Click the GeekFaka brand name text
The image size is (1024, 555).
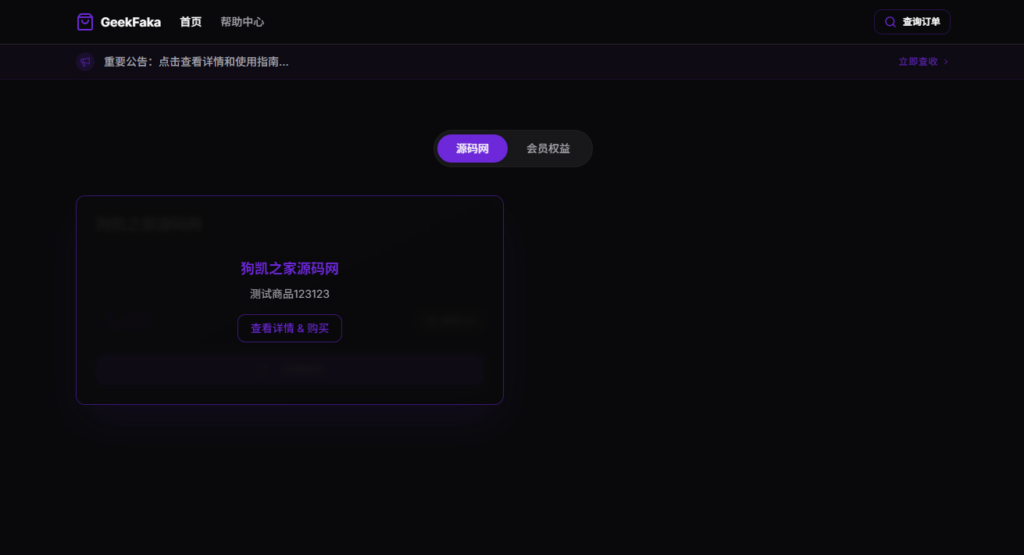[x=131, y=22]
